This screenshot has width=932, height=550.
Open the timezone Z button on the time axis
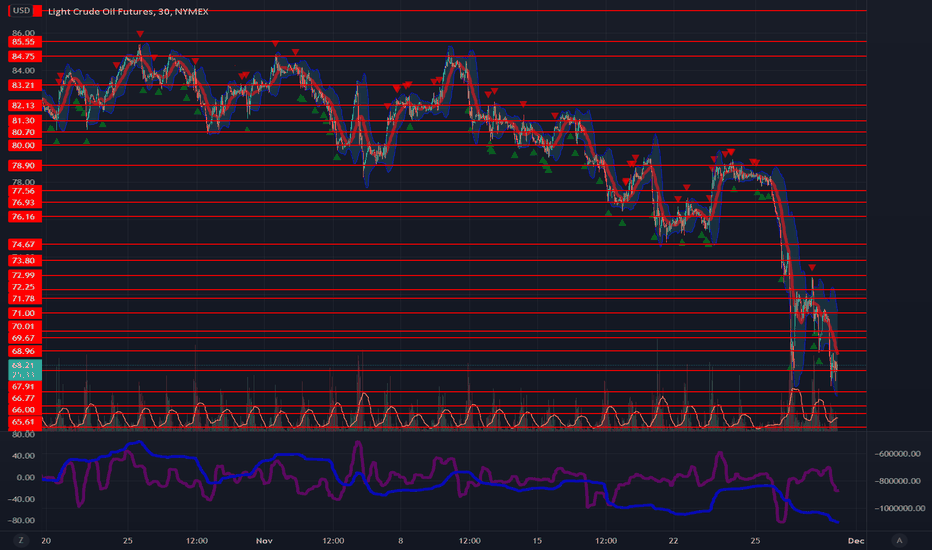click(x=21, y=540)
